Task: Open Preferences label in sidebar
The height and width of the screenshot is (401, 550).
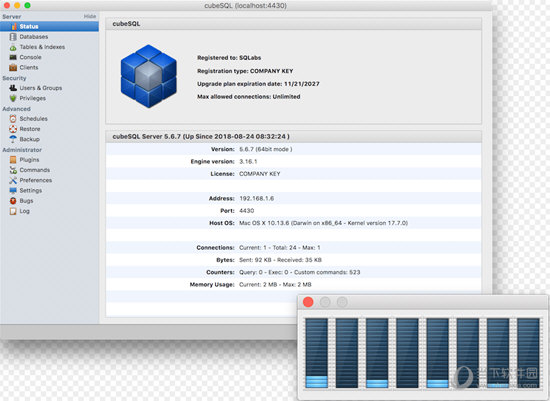Action: pos(36,180)
